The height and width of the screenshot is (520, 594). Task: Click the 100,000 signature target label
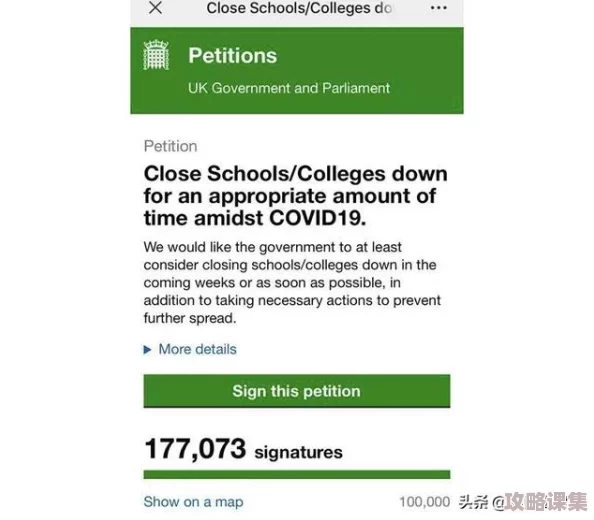coord(425,502)
